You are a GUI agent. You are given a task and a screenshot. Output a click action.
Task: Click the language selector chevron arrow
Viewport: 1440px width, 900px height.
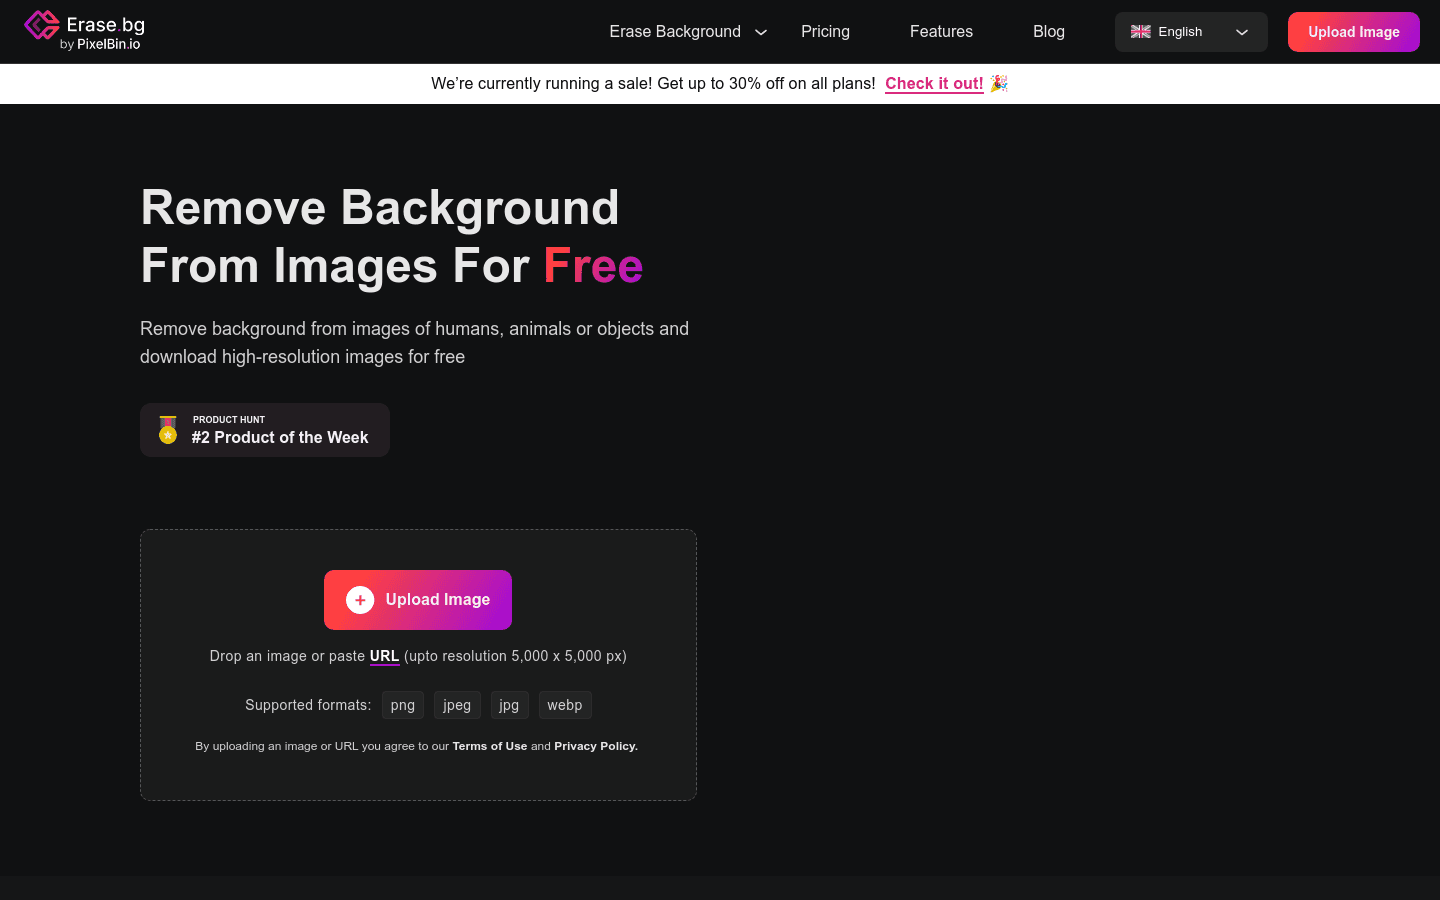pyautogui.click(x=1242, y=32)
